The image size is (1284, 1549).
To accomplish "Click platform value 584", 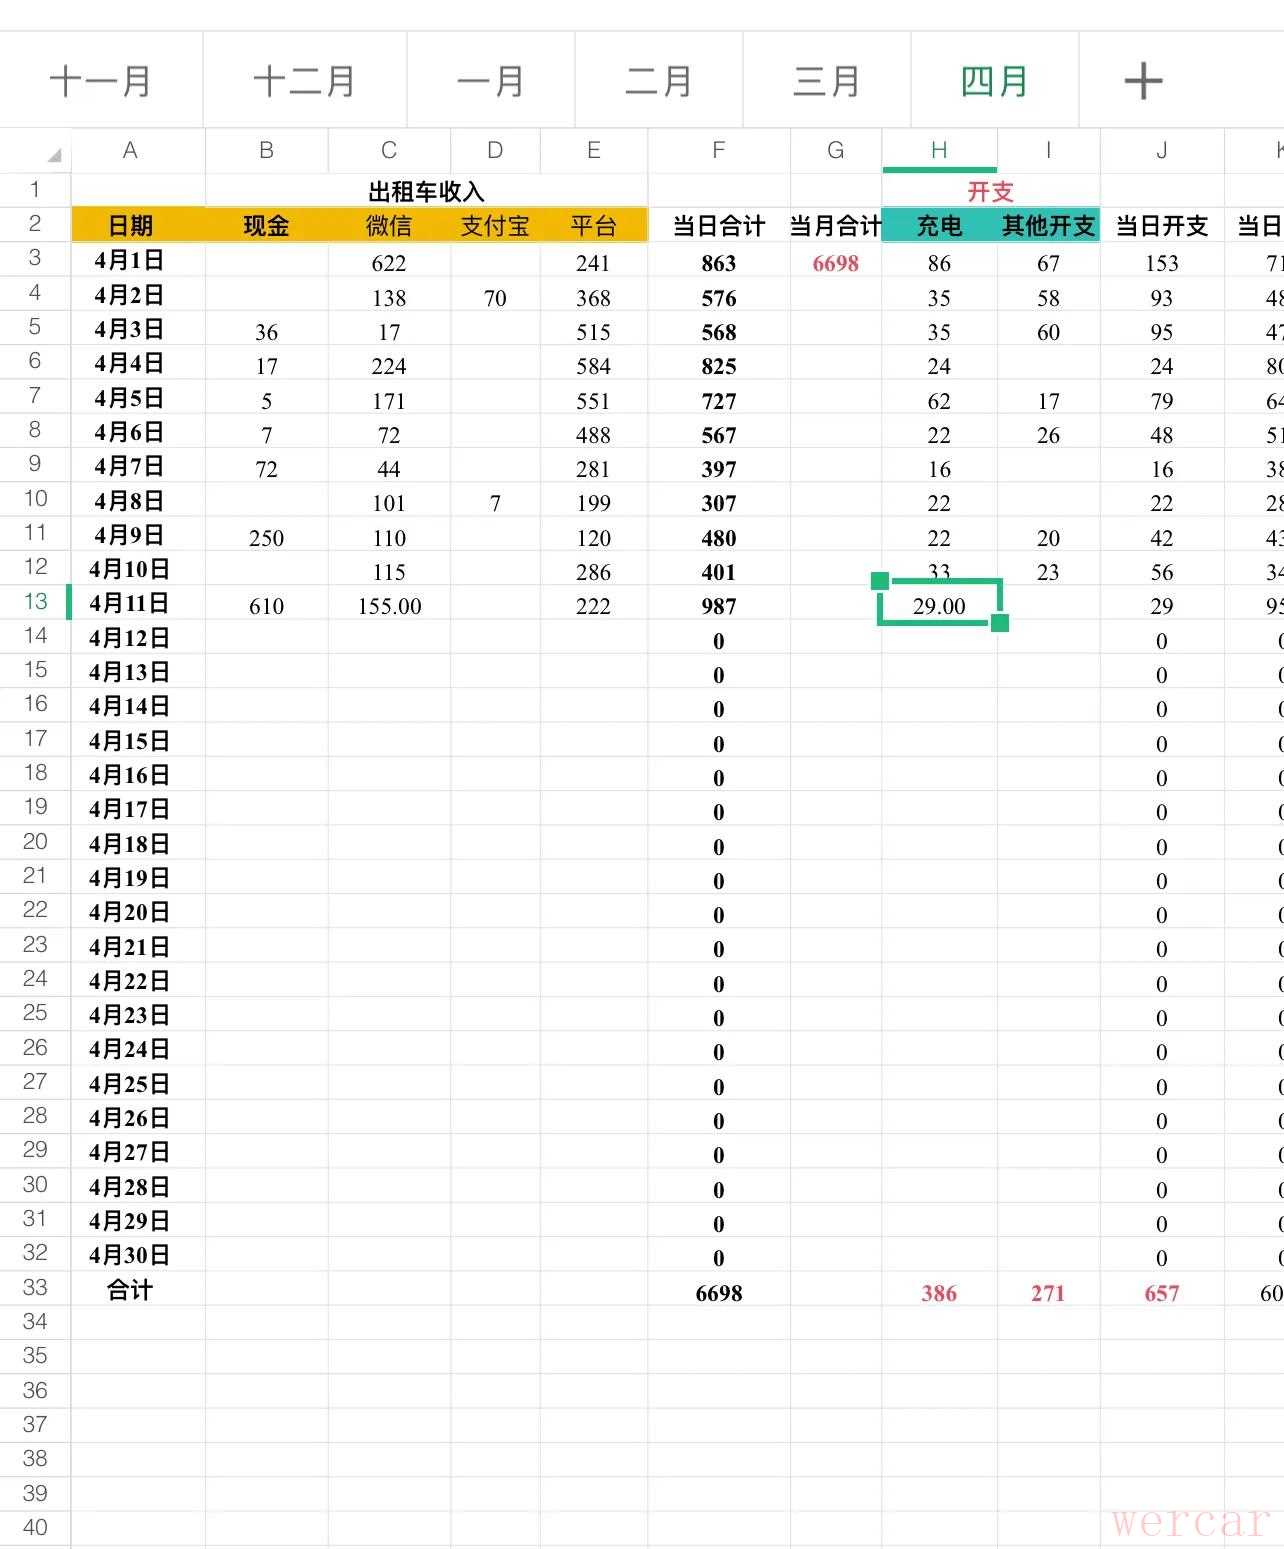I will [594, 366].
